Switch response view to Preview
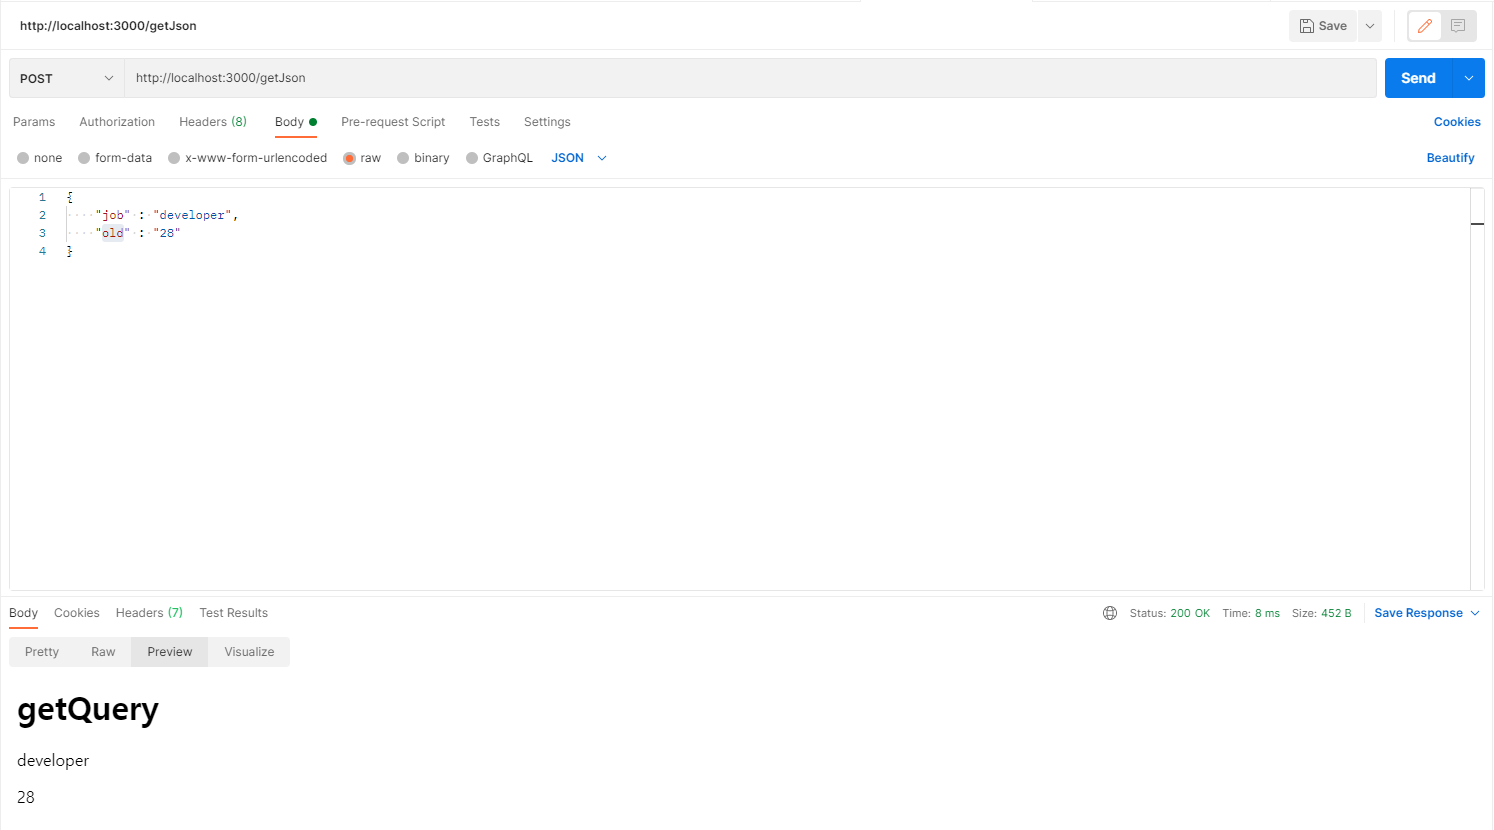The height and width of the screenshot is (830, 1494). tap(169, 652)
